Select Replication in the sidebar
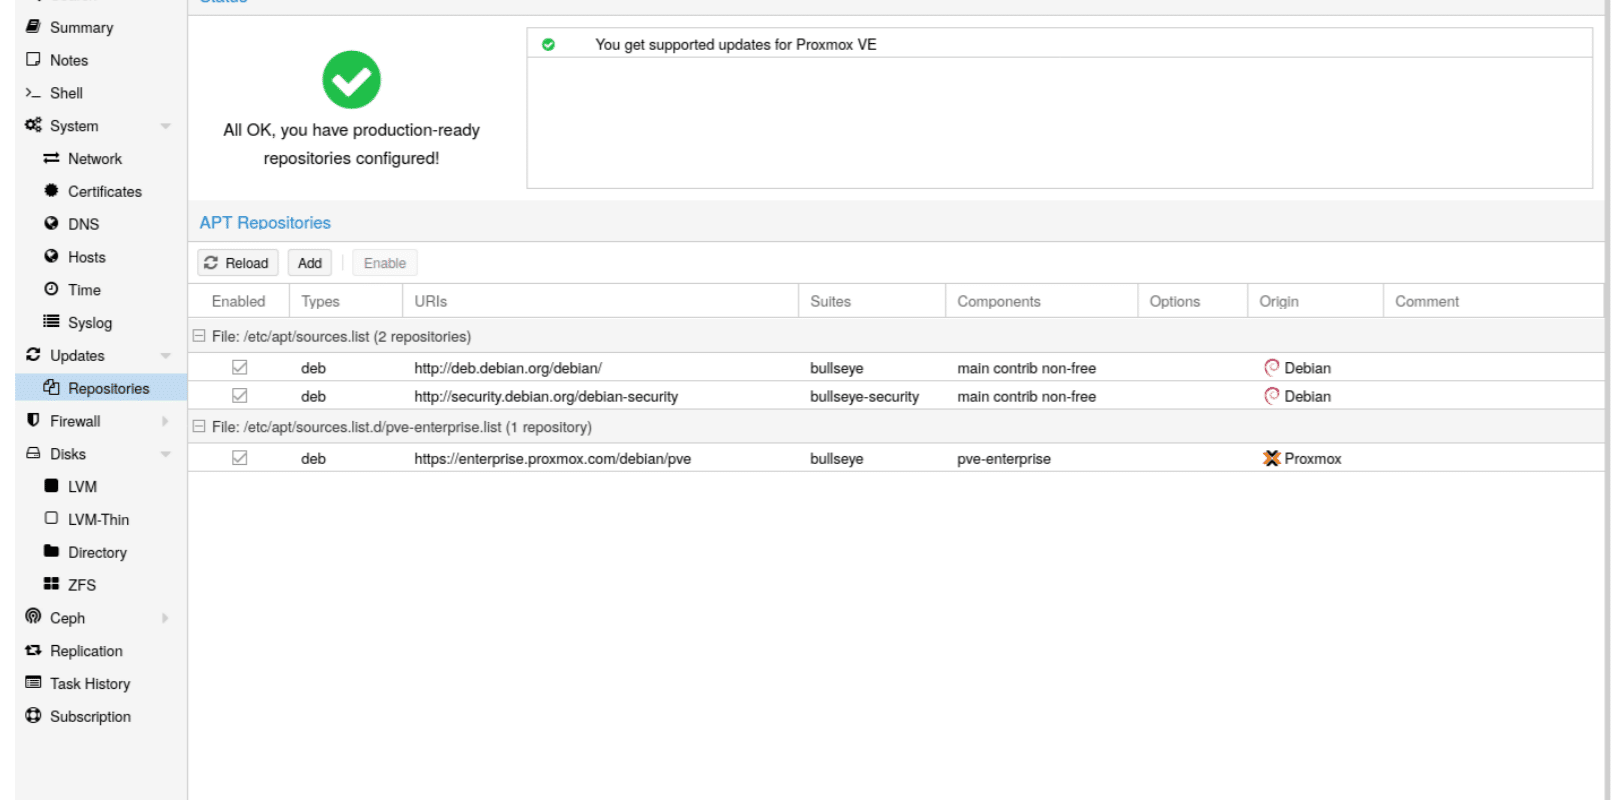This screenshot has width=1621, height=800. 86,651
